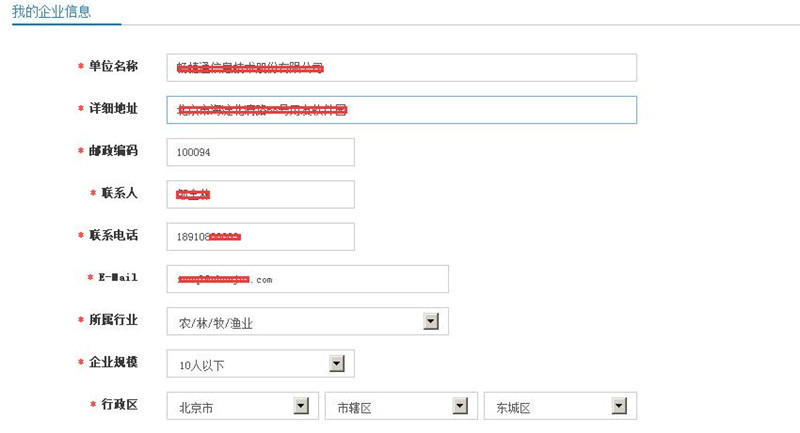Click the 农/林/牧/渔业 selected value
Viewport: 800px width, 433px height.
click(216, 323)
